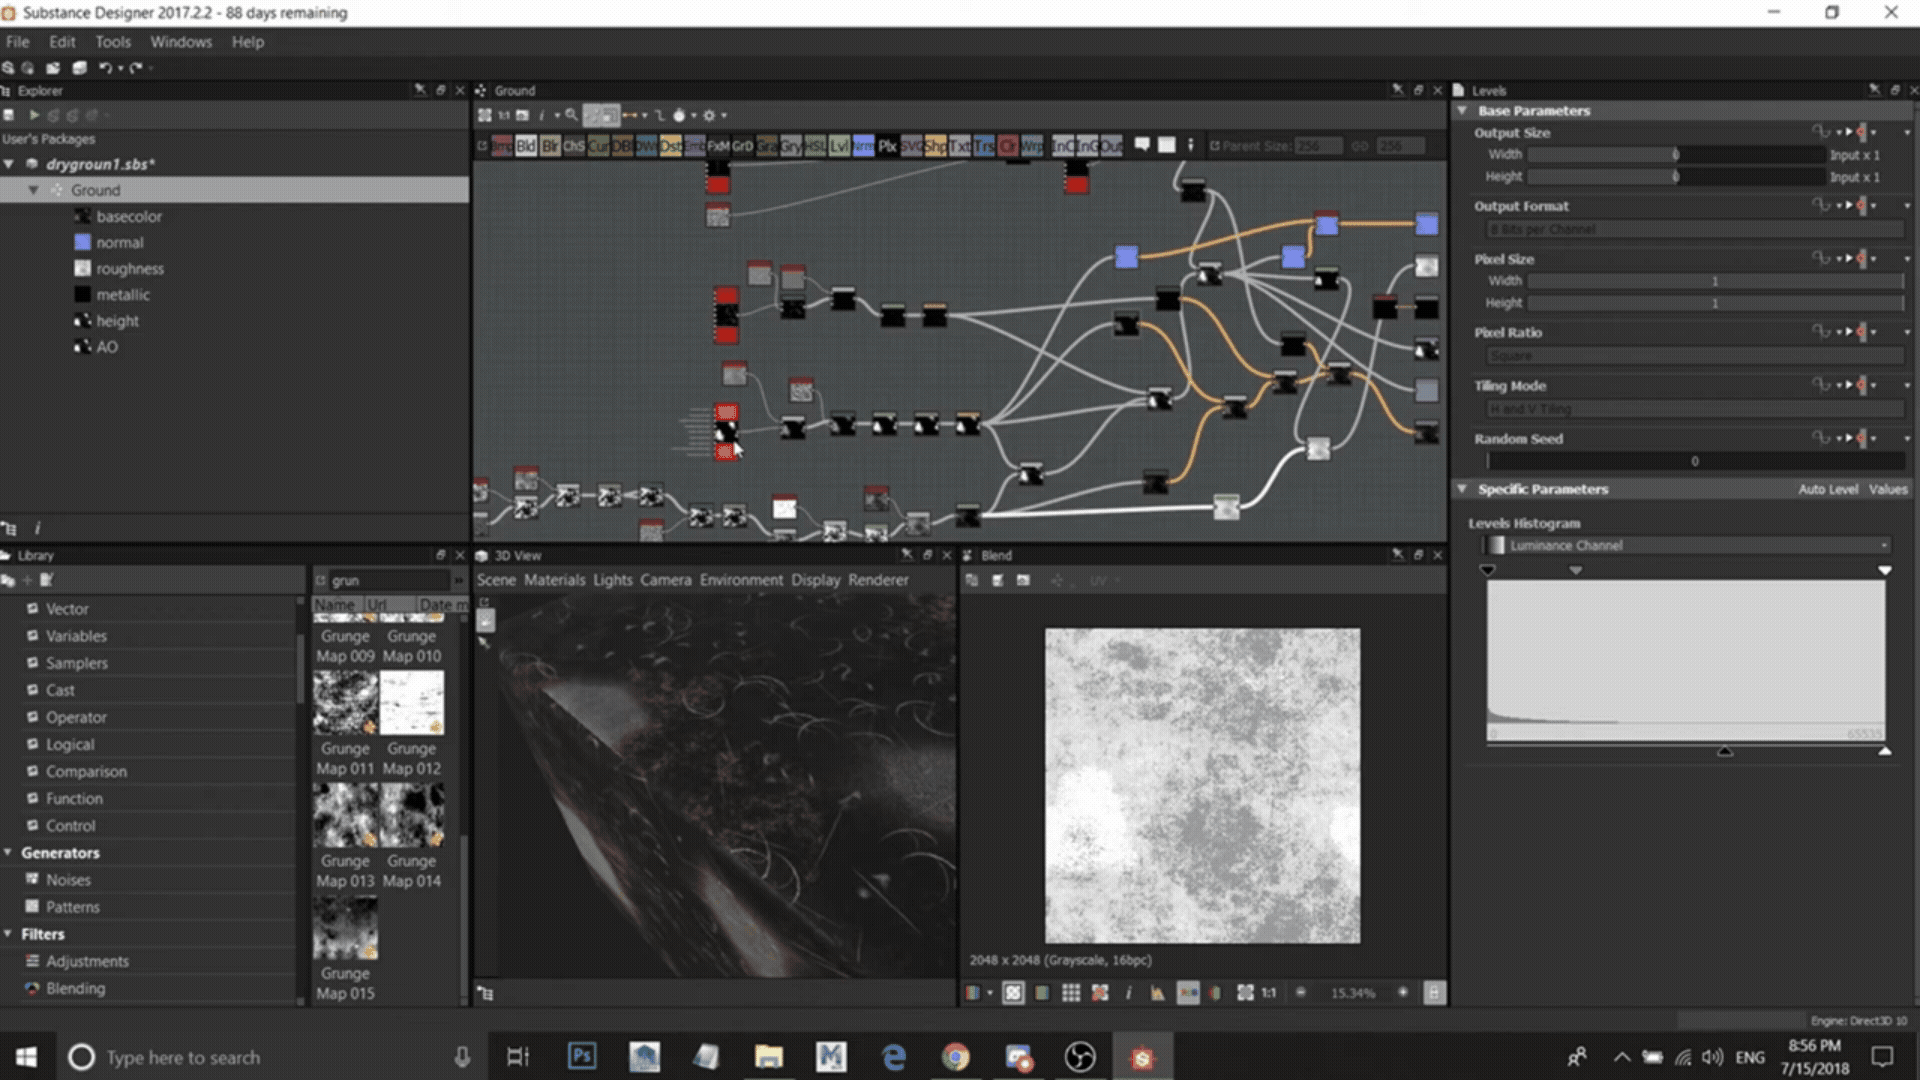This screenshot has width=1920, height=1080.
Task: Click undo in main toolbar
Action: 104,68
